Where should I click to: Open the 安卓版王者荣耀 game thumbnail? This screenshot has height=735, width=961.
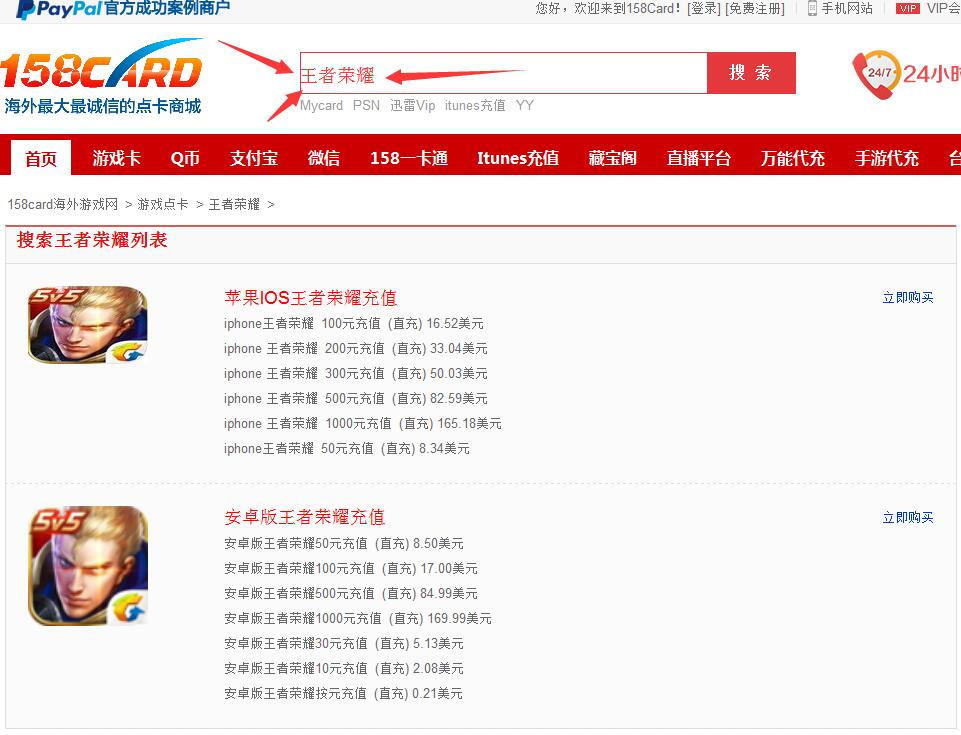pyautogui.click(x=88, y=565)
